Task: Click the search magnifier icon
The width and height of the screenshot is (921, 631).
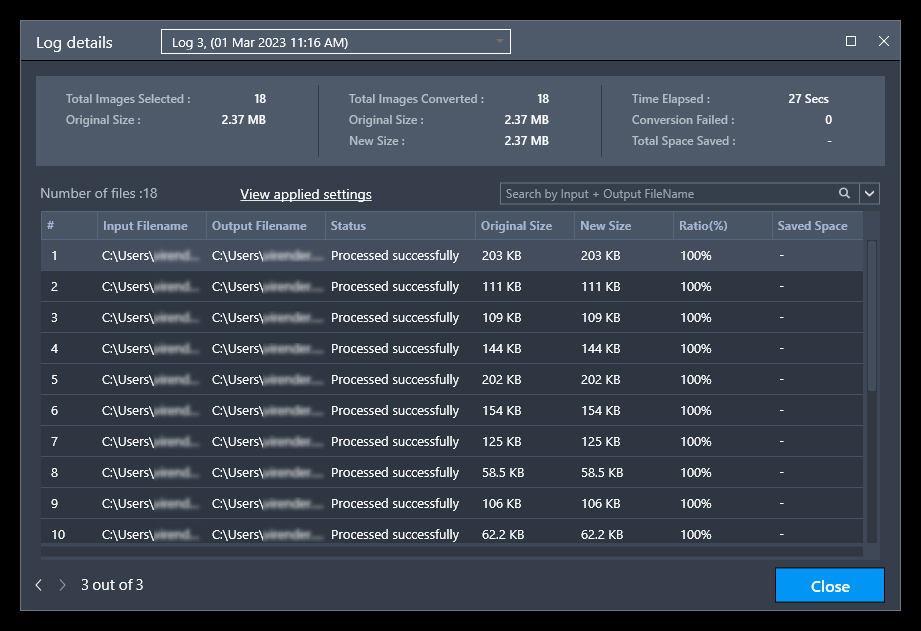Action: point(844,193)
